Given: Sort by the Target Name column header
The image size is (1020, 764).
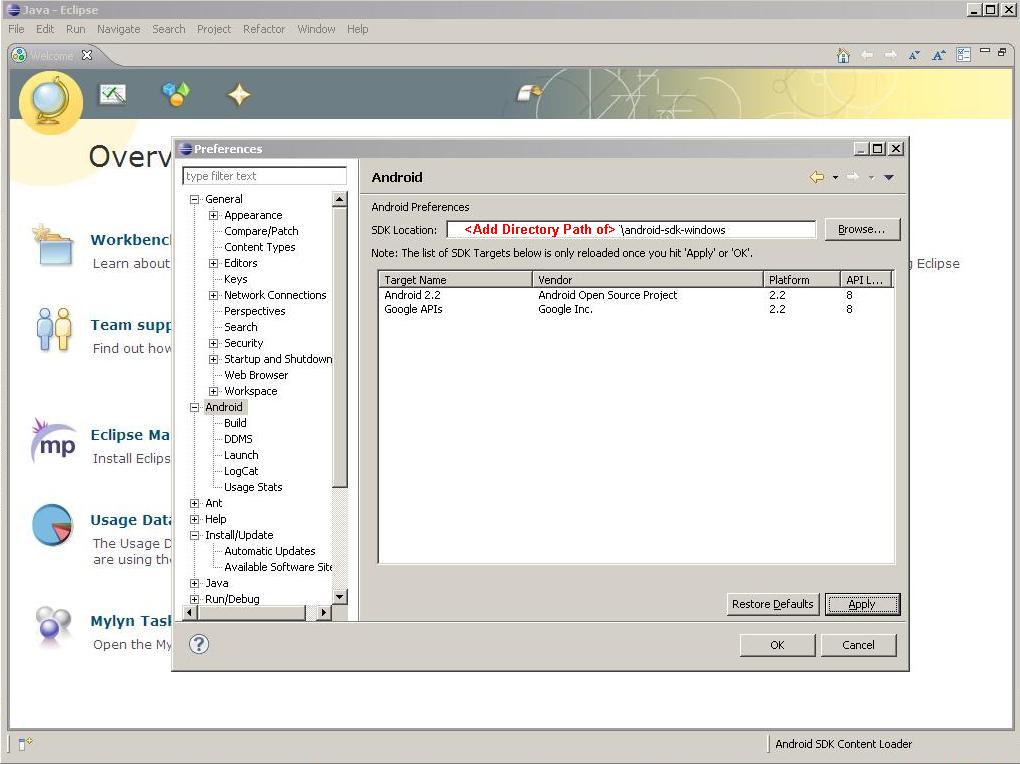Looking at the screenshot, I should [x=455, y=280].
